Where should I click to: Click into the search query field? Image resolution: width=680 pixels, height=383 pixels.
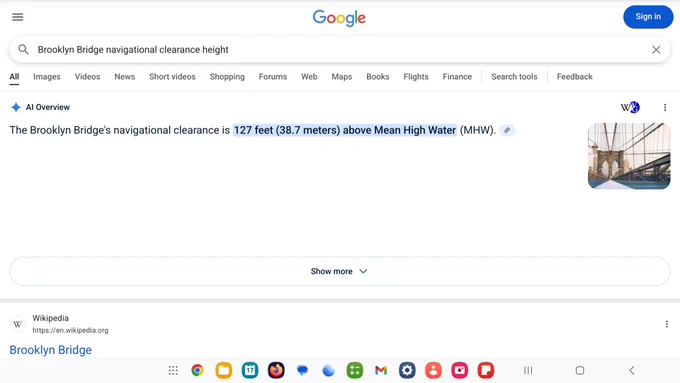click(340, 49)
